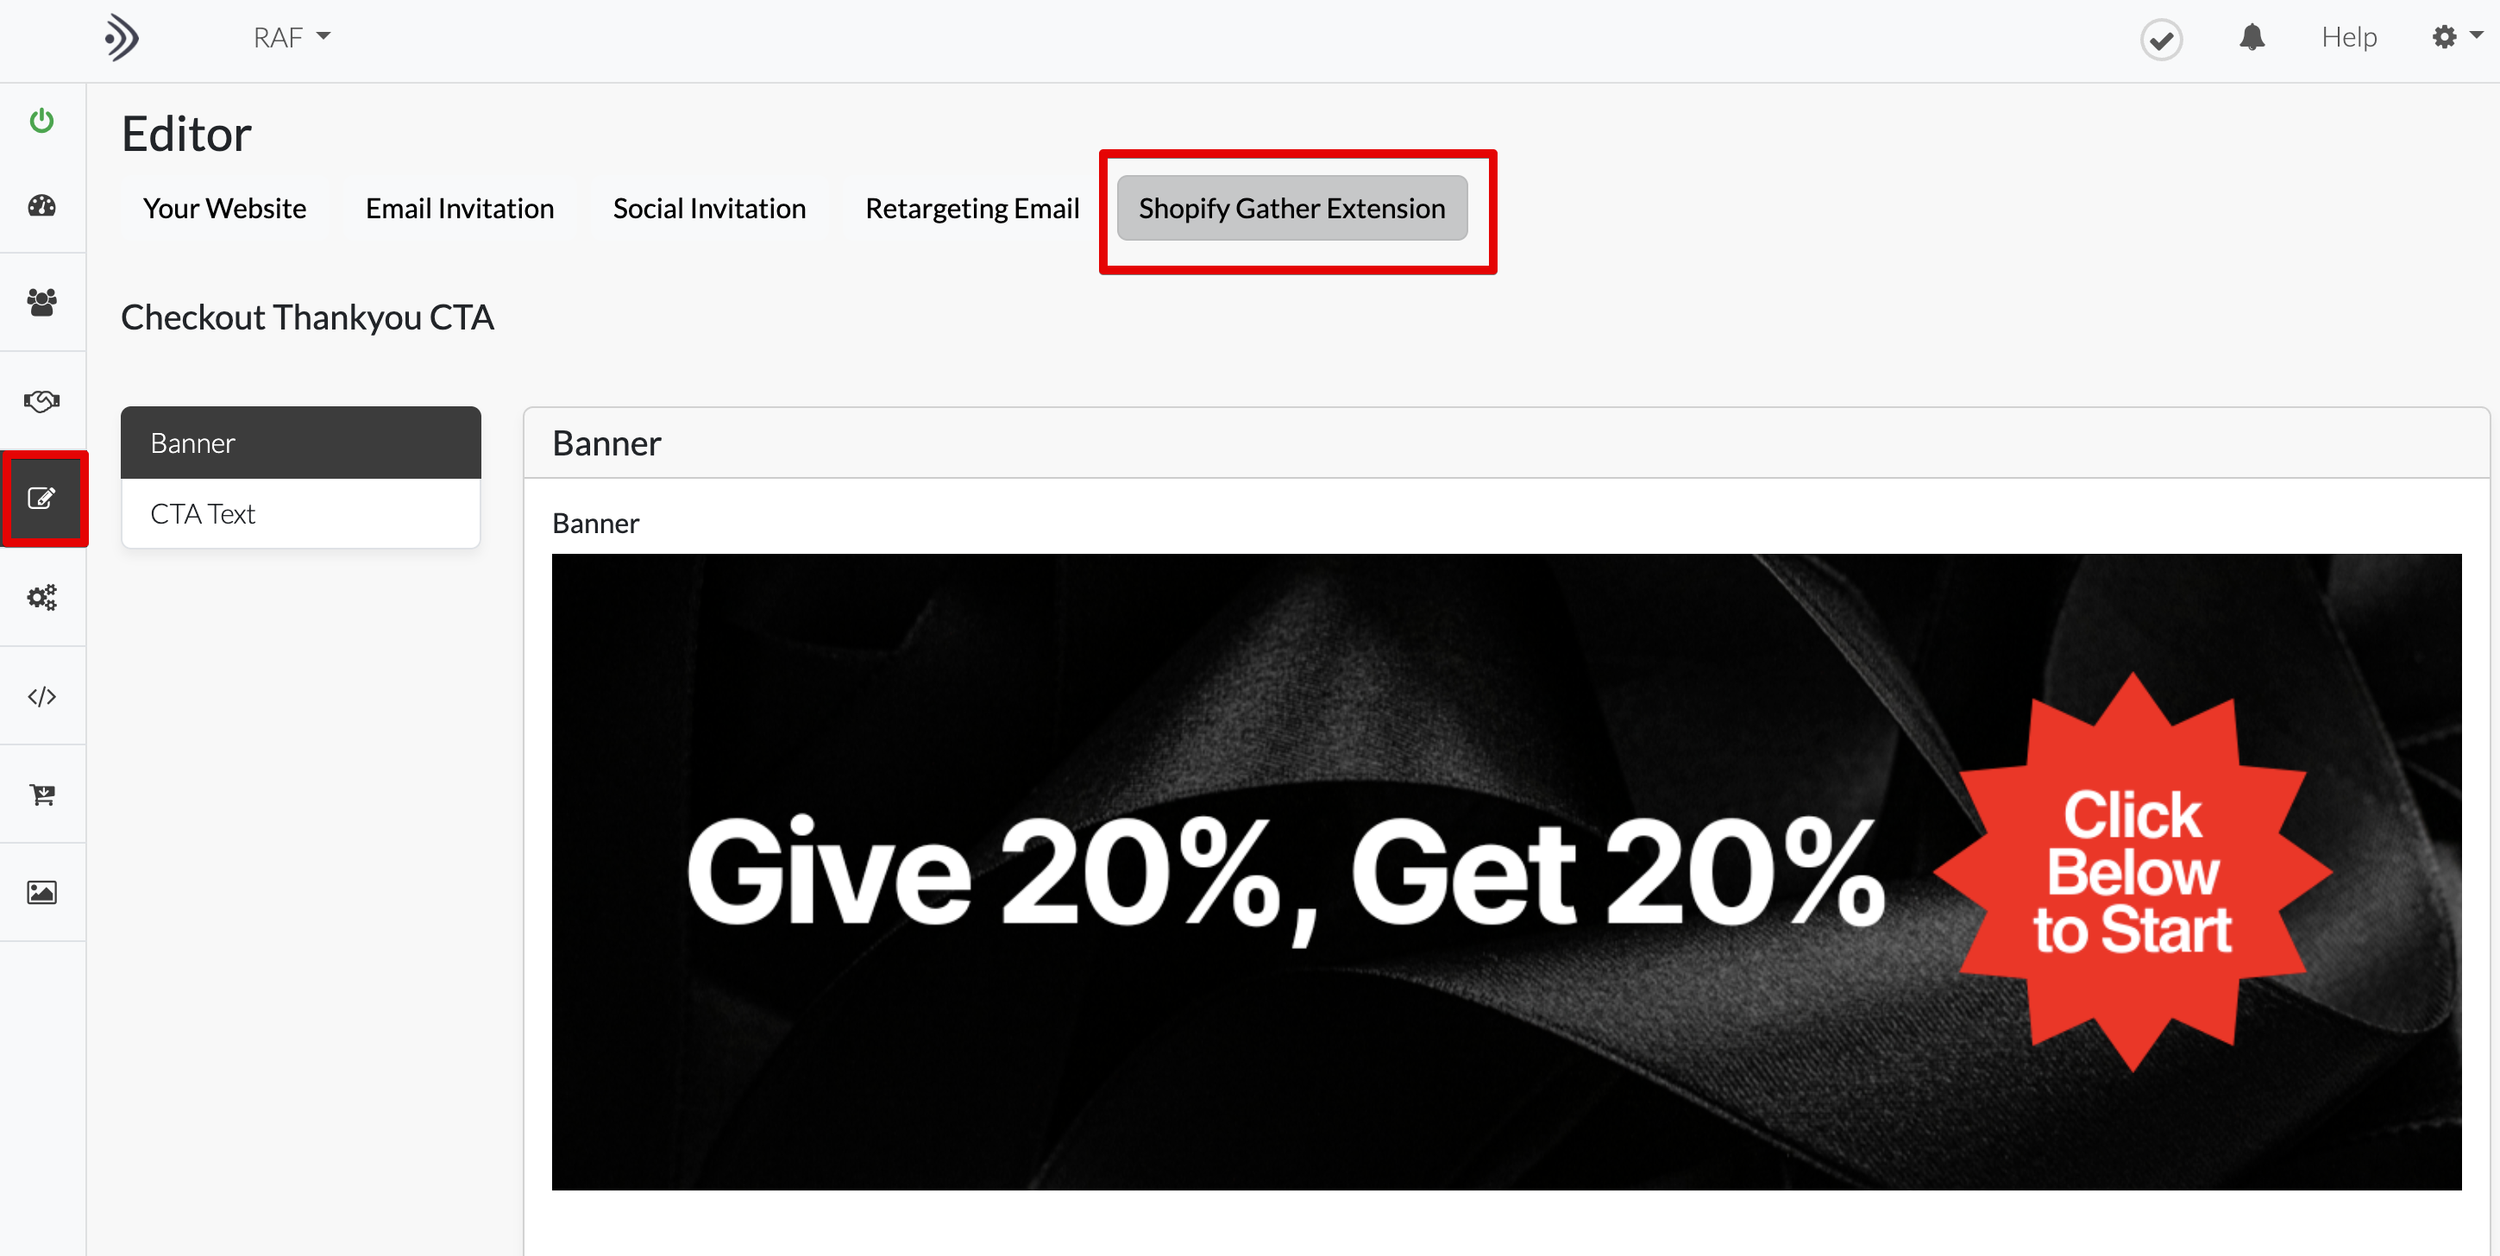Open the users group sidebar icon

pyautogui.click(x=42, y=302)
